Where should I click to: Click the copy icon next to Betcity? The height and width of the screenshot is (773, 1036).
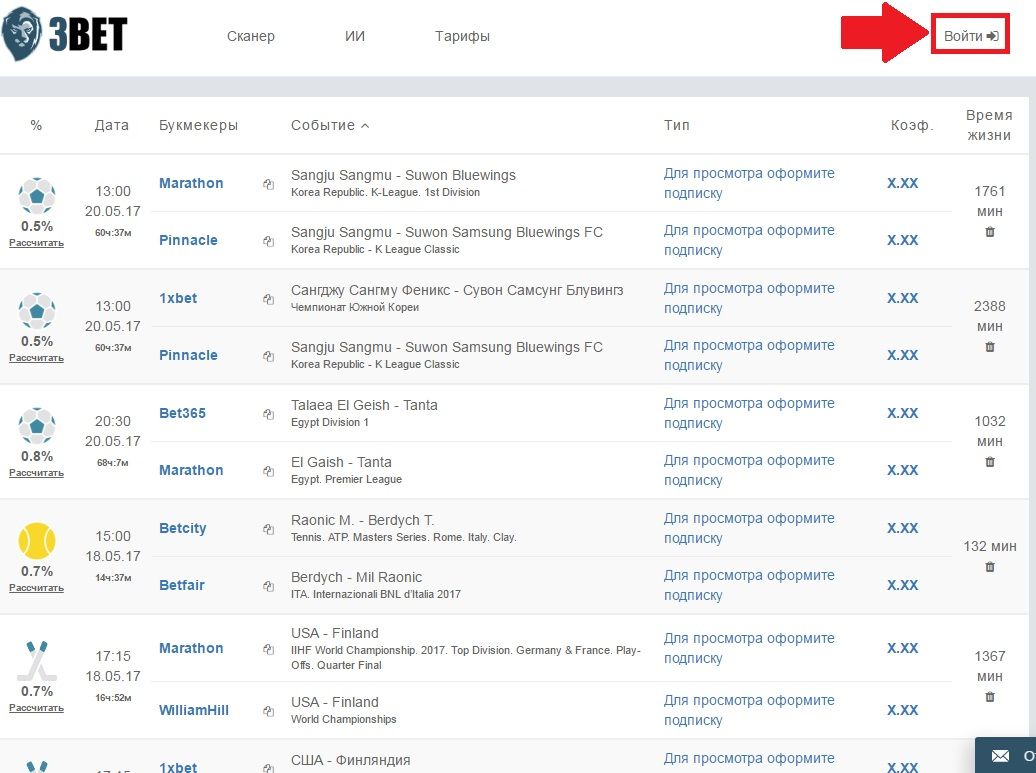268,529
